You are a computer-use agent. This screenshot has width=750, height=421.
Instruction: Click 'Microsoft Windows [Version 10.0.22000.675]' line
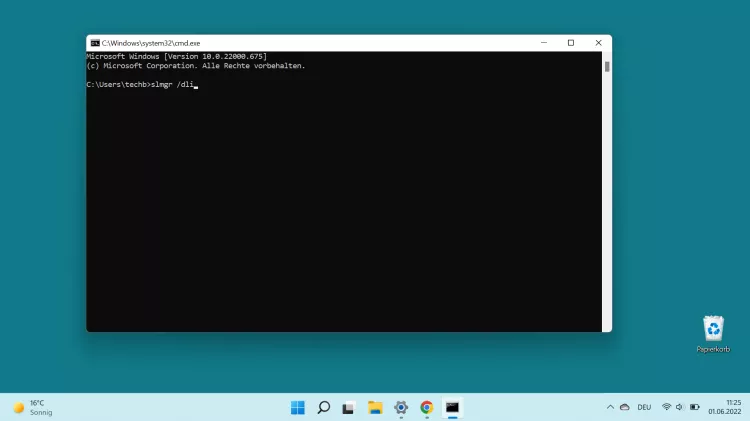click(176, 56)
